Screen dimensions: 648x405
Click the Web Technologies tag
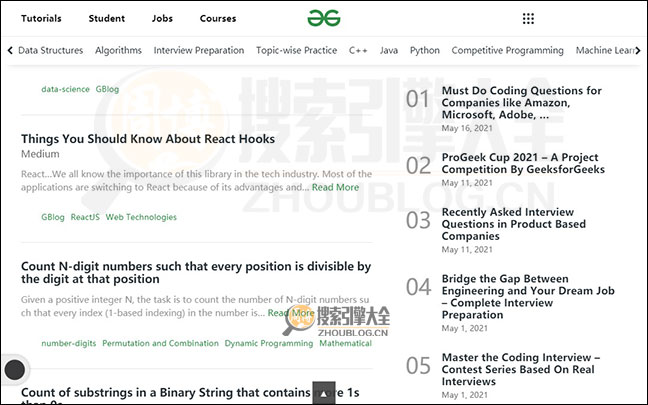coord(141,217)
